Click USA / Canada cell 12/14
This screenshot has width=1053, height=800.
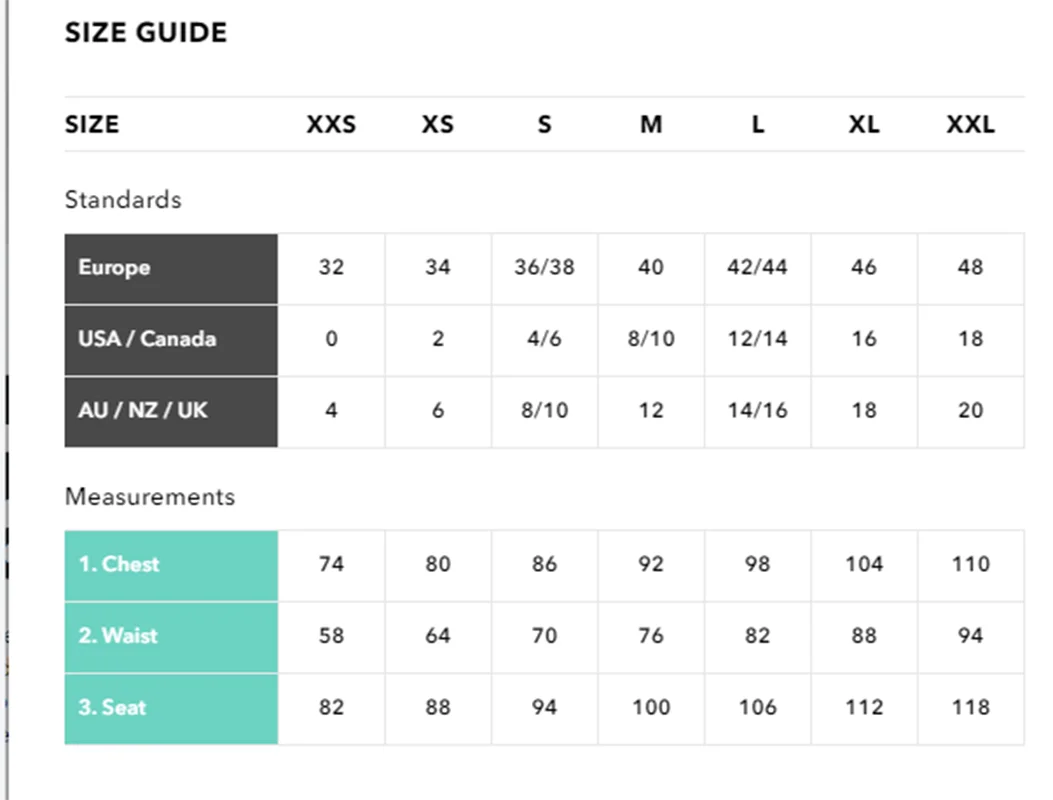point(757,339)
